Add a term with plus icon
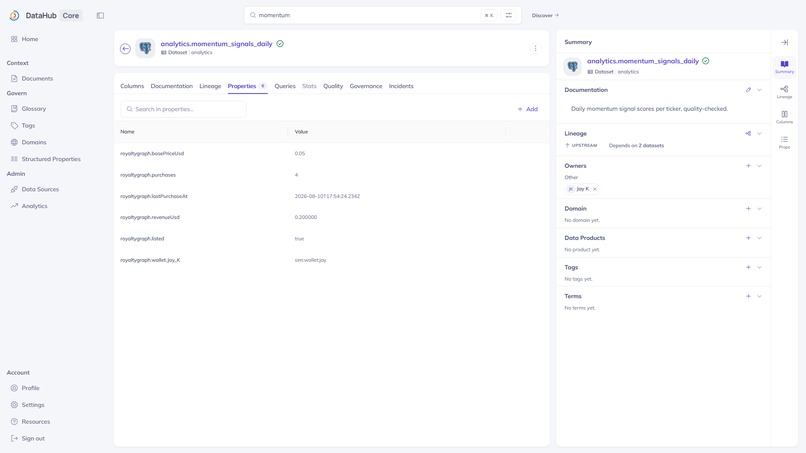The height and width of the screenshot is (453, 806). point(748,296)
